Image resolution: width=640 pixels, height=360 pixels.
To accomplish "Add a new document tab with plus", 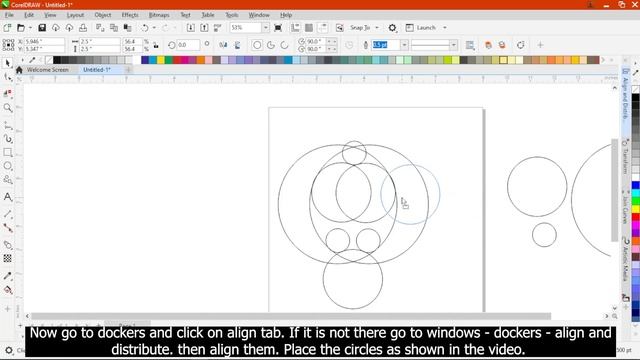I will pos(128,70).
